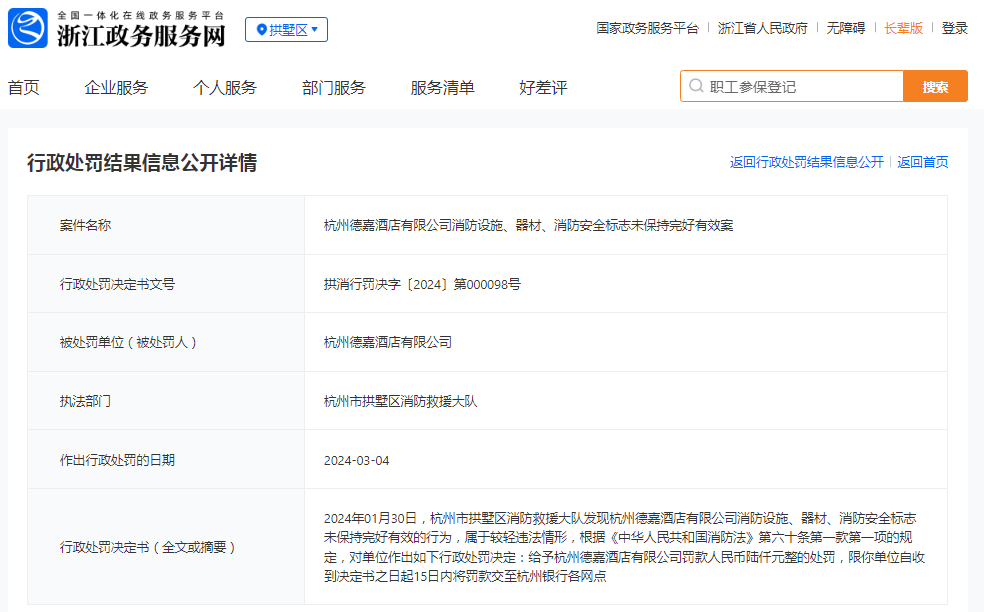Follow the 返回首页 link
This screenshot has width=984, height=612.
pyautogui.click(x=922, y=162)
